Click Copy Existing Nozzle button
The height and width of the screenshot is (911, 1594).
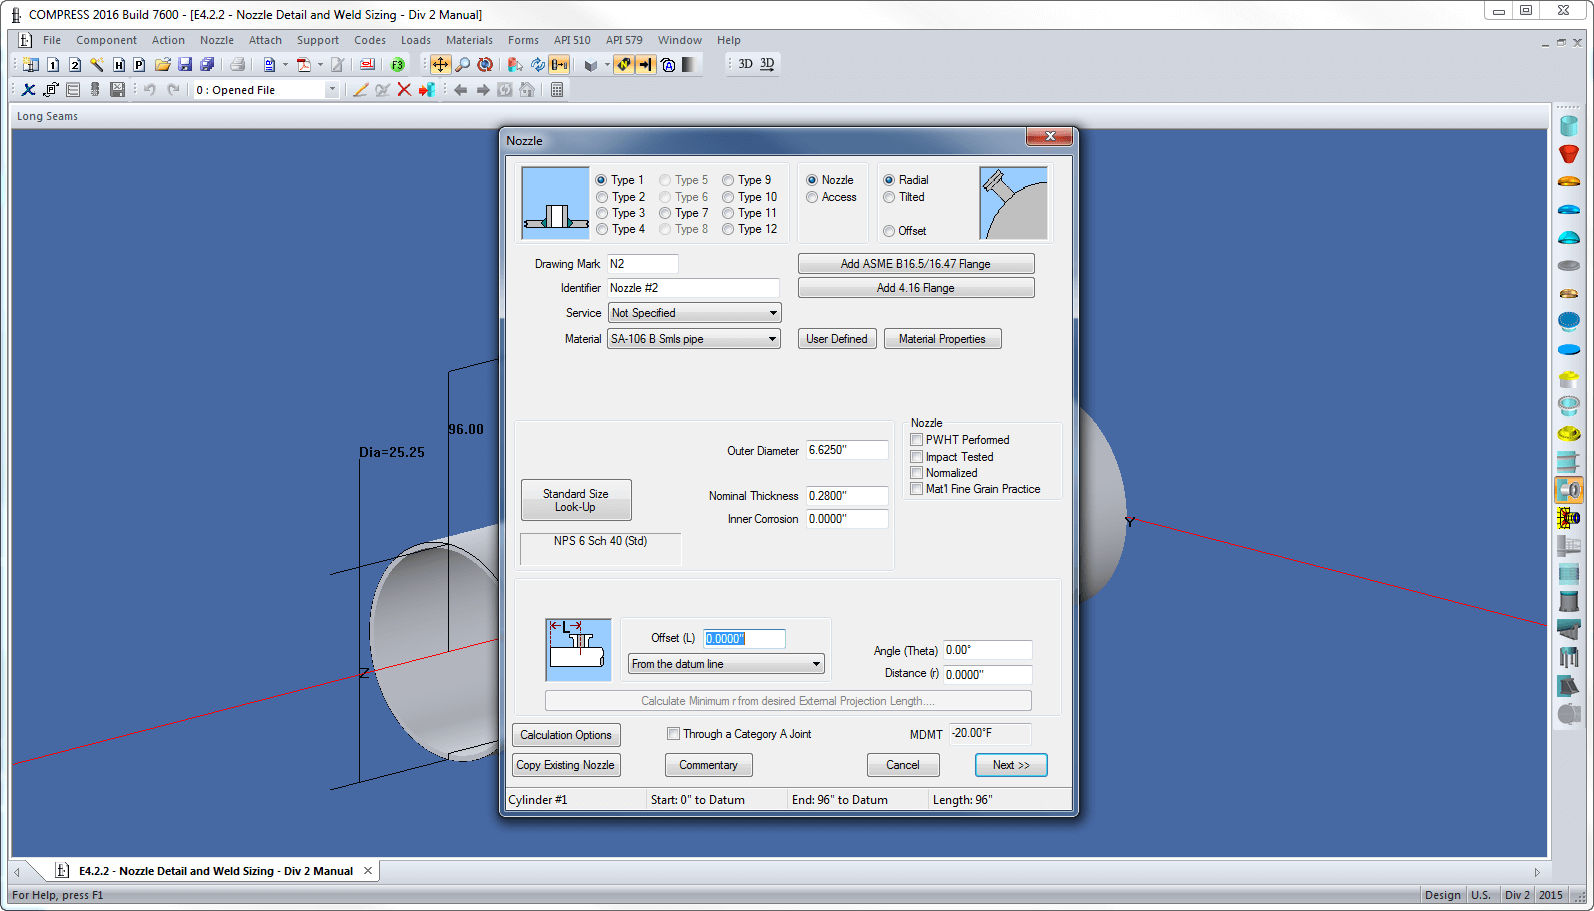(566, 765)
